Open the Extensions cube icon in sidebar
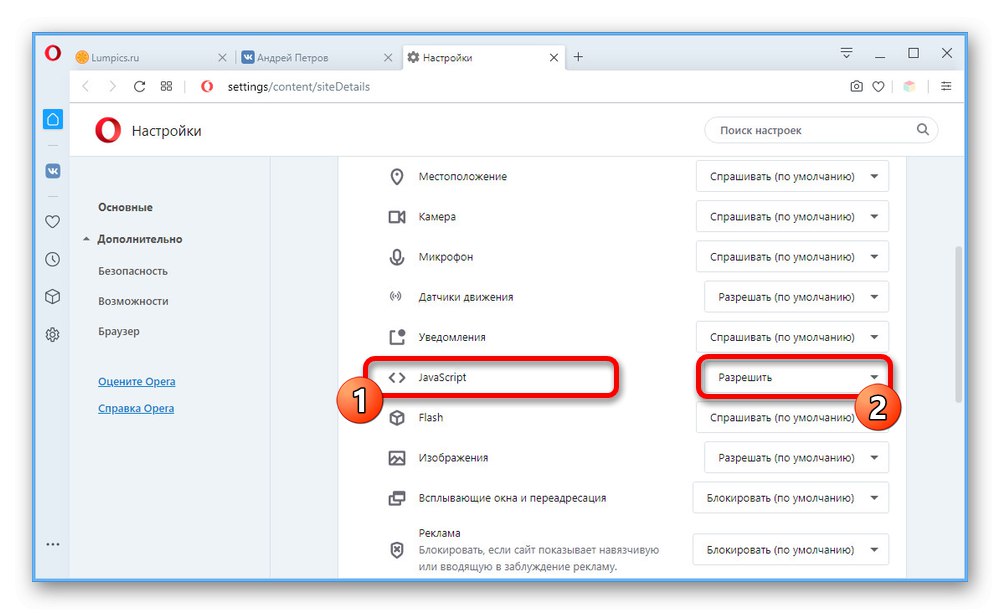 [53, 297]
